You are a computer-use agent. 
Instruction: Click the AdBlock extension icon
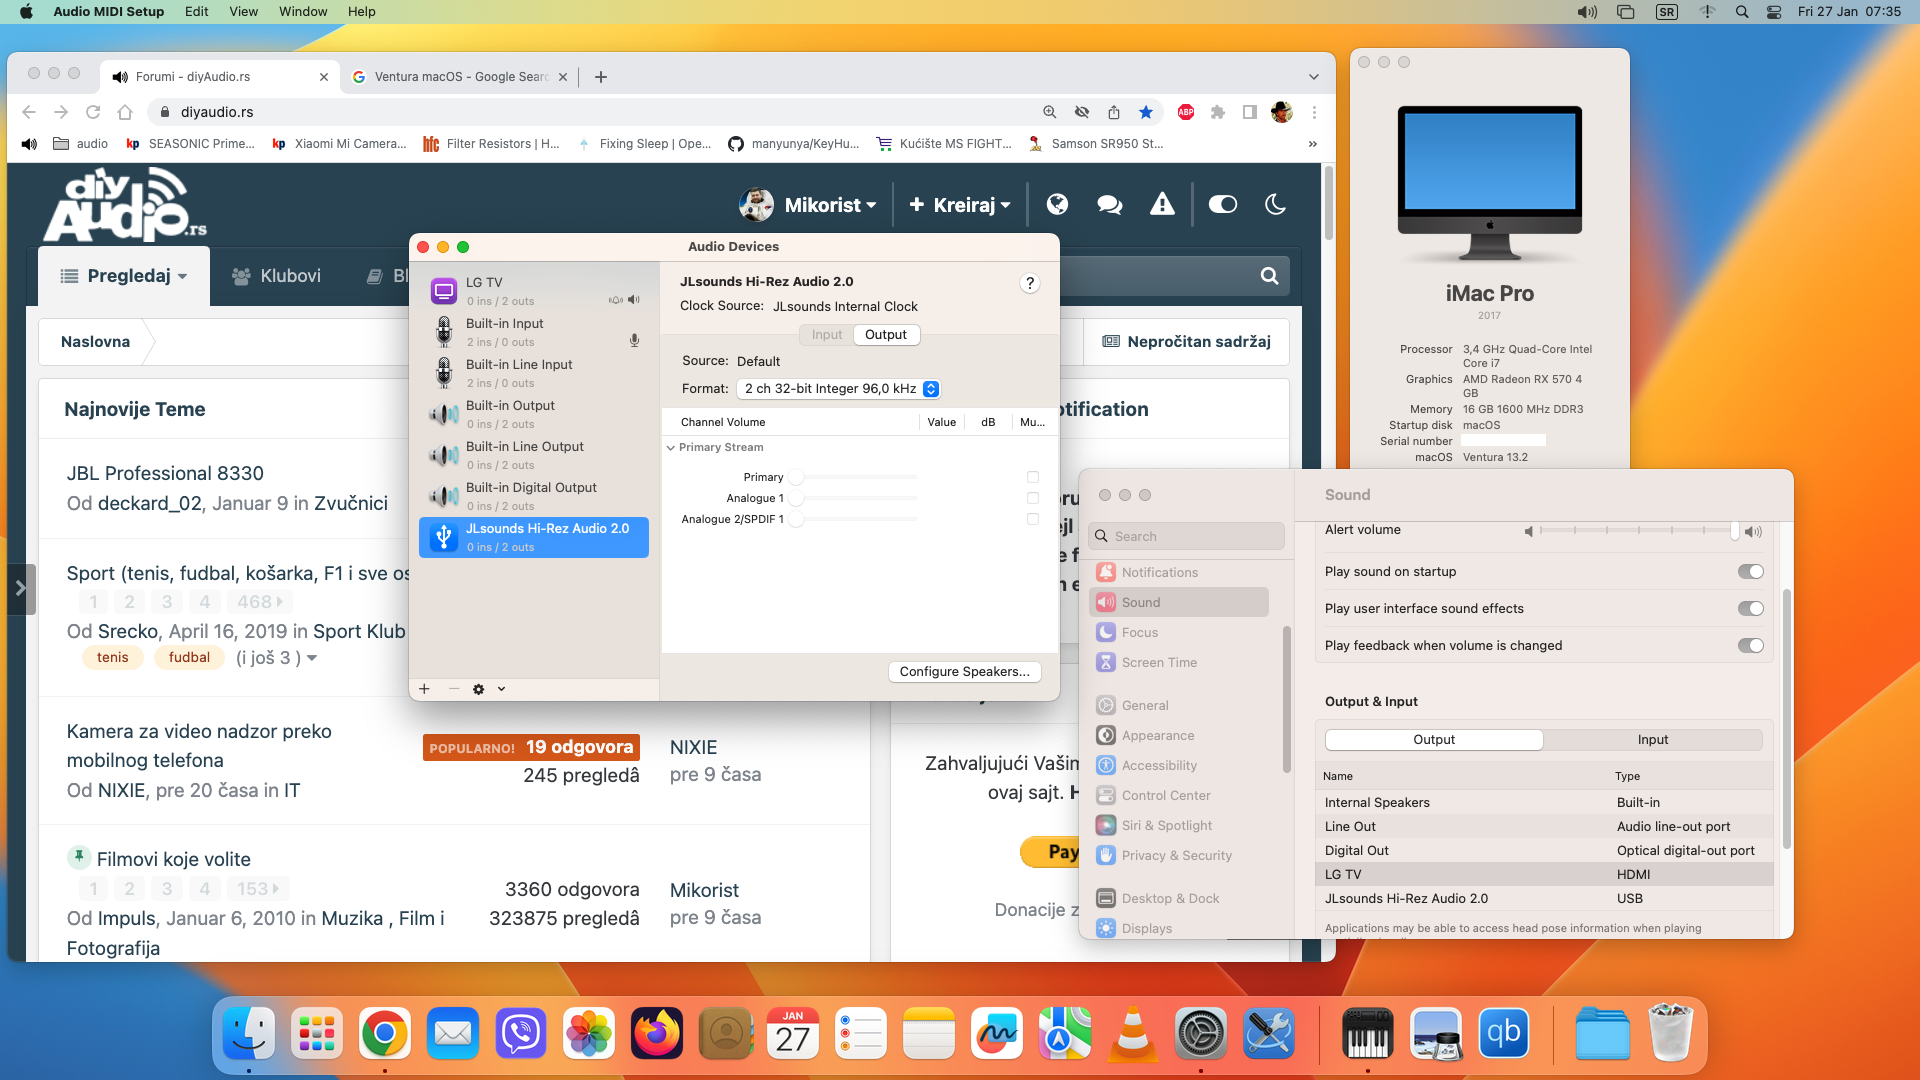[1186, 112]
